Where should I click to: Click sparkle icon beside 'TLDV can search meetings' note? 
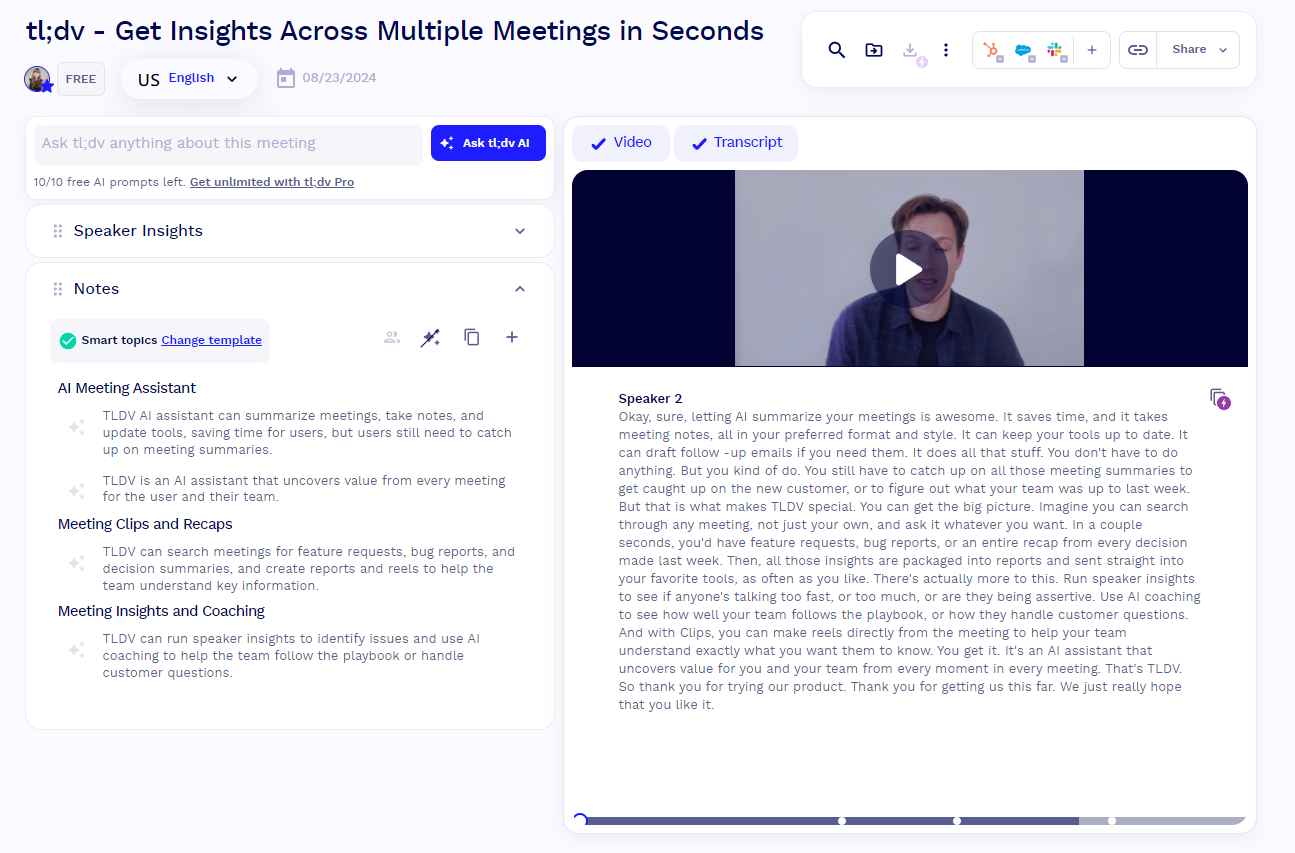click(76, 563)
